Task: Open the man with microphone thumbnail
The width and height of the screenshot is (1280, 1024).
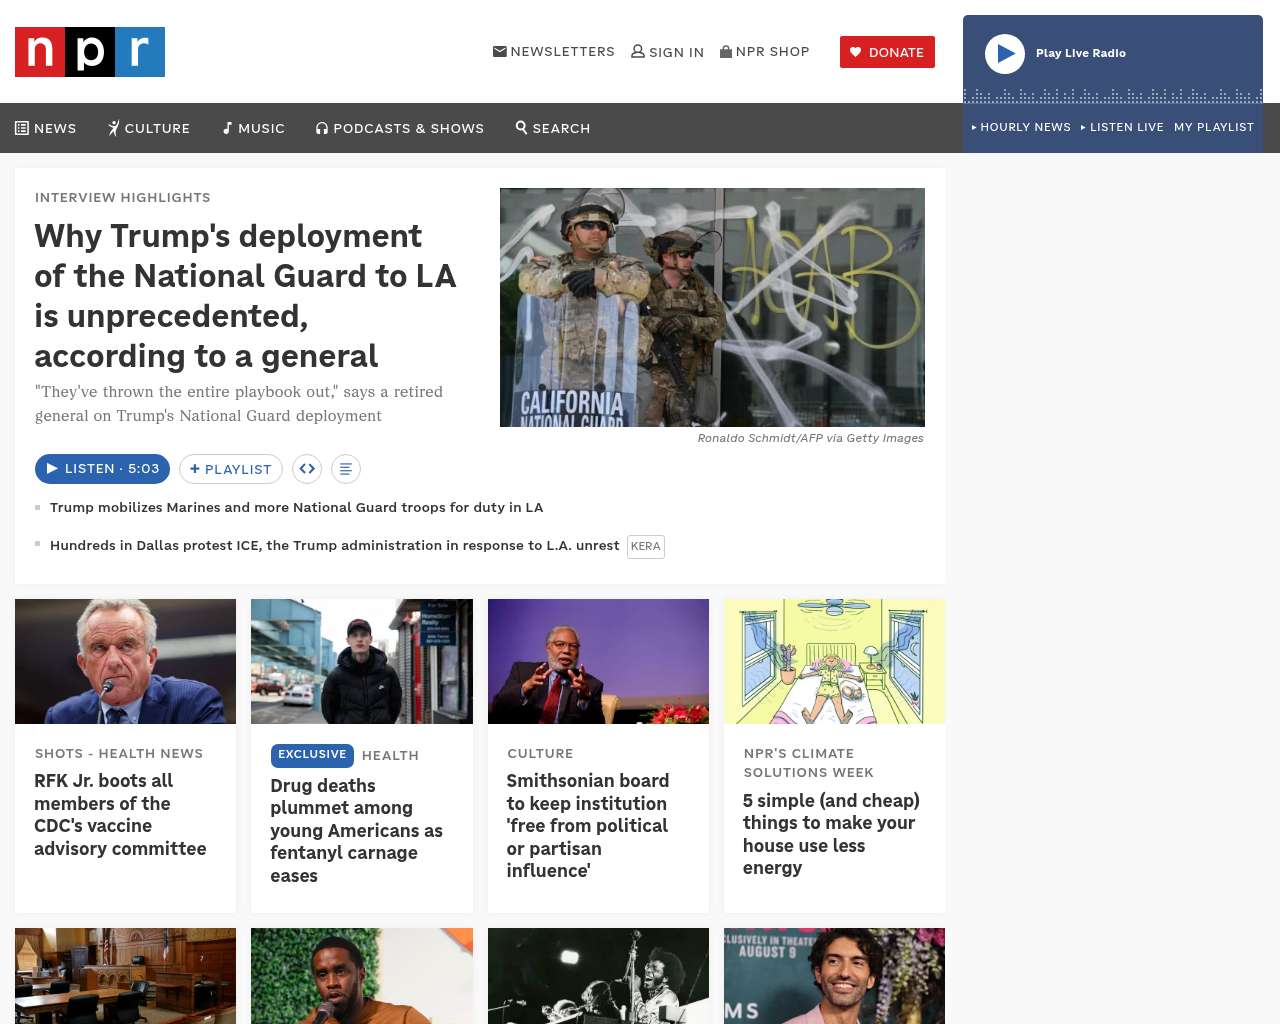Action: 362,976
